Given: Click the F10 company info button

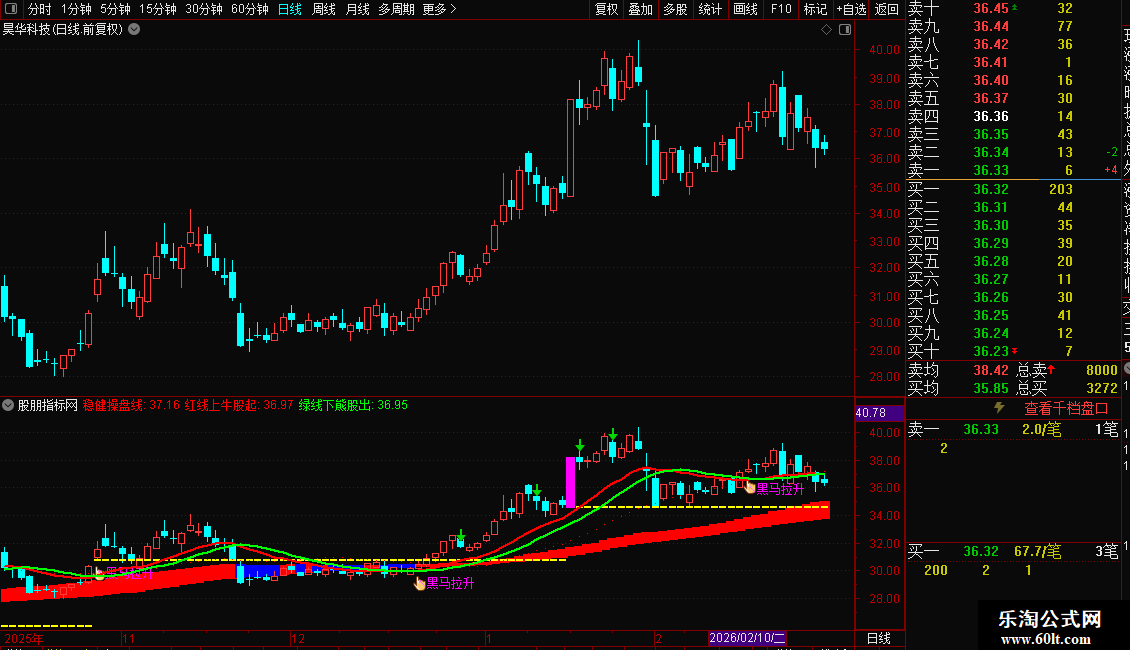Looking at the screenshot, I should tap(780, 9).
